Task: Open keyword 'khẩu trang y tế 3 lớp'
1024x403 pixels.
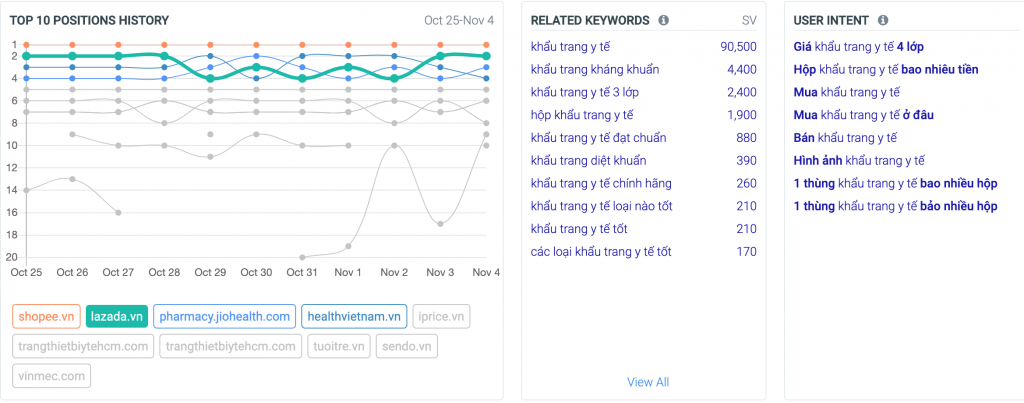Action: (x=586, y=92)
